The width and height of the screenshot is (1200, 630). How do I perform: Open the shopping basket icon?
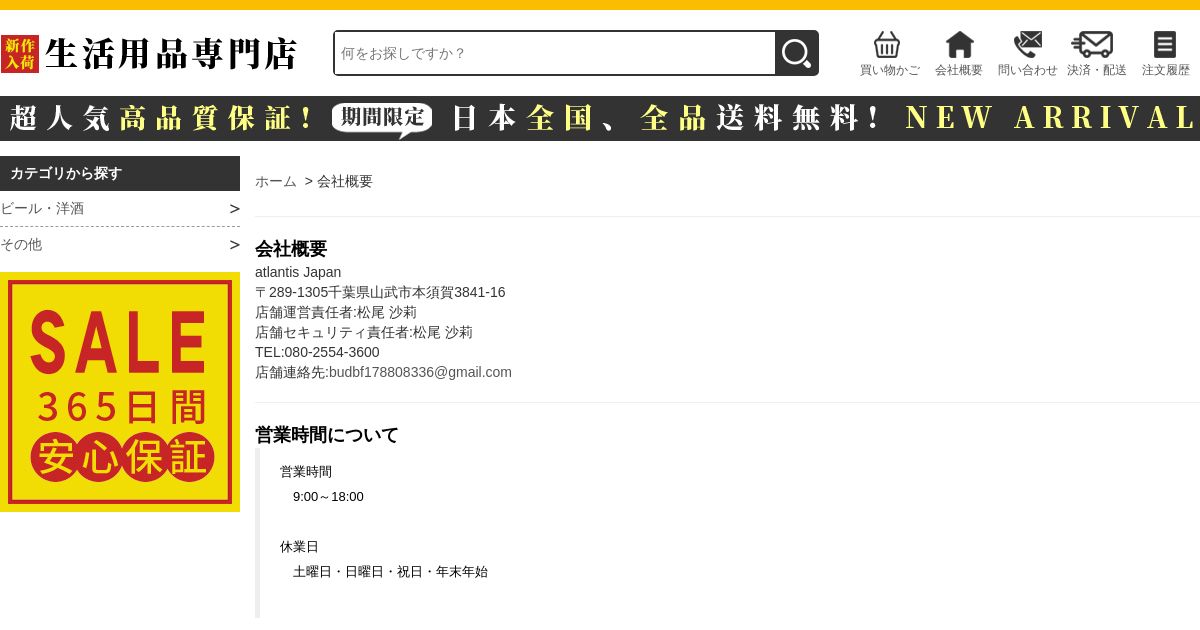[887, 45]
